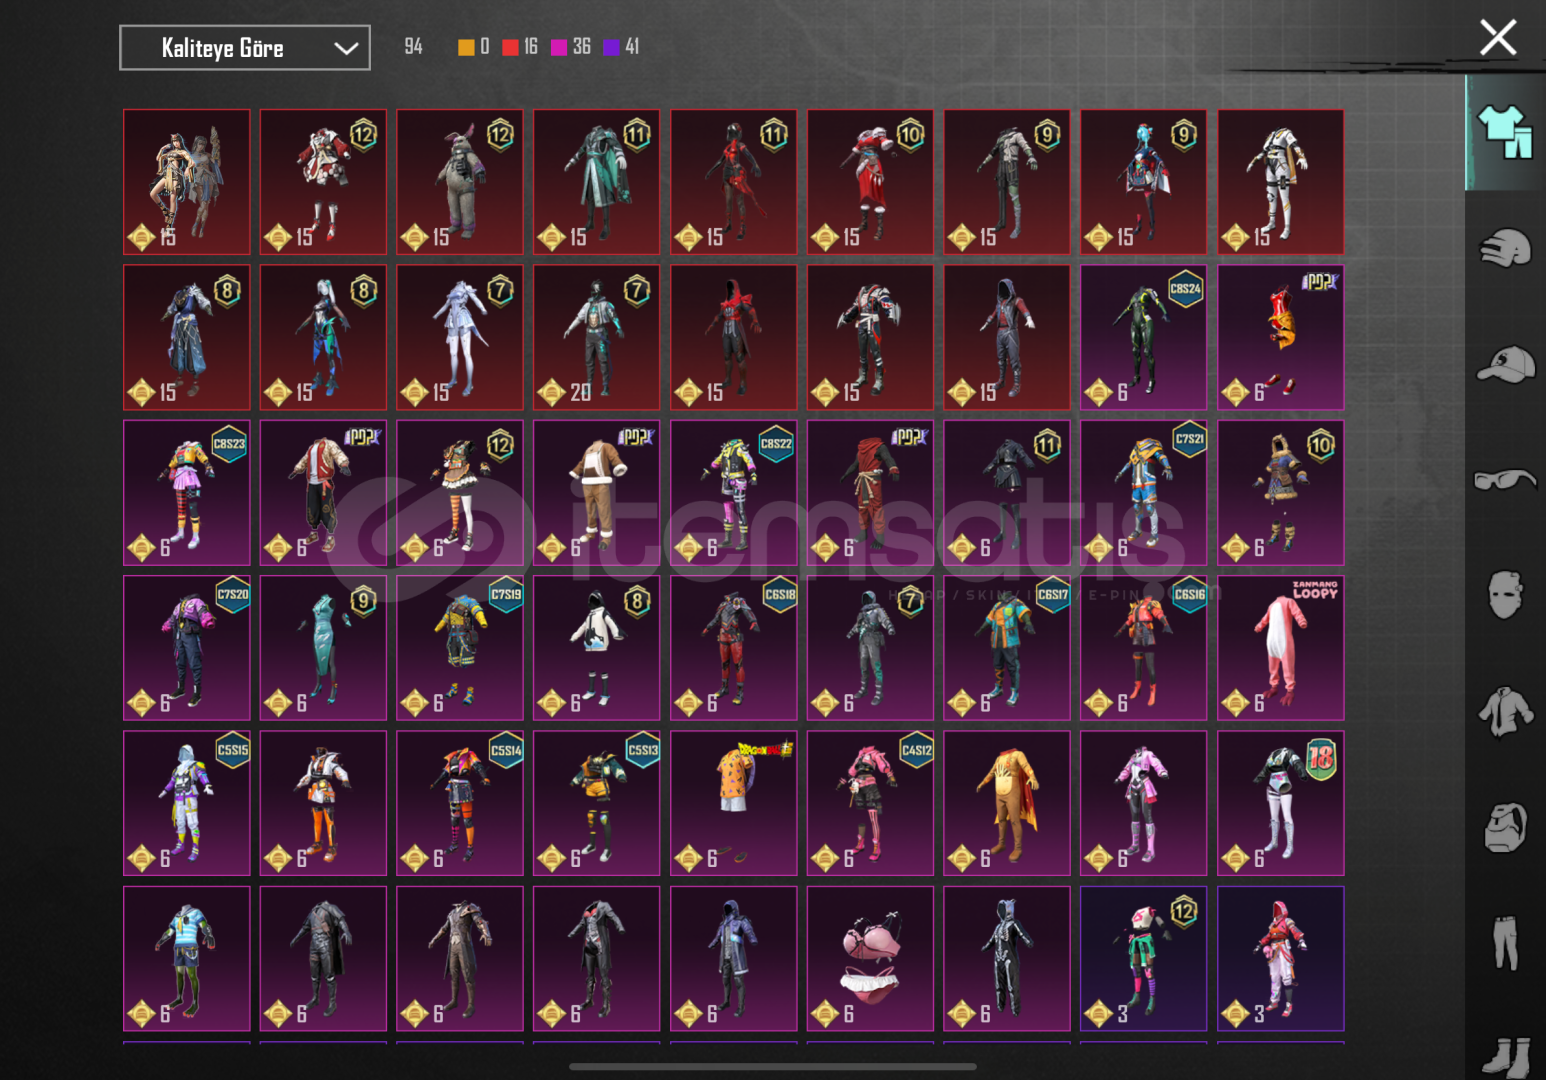This screenshot has width=1546, height=1080.
Task: Open the face mask category icon
Action: [x=1505, y=596]
